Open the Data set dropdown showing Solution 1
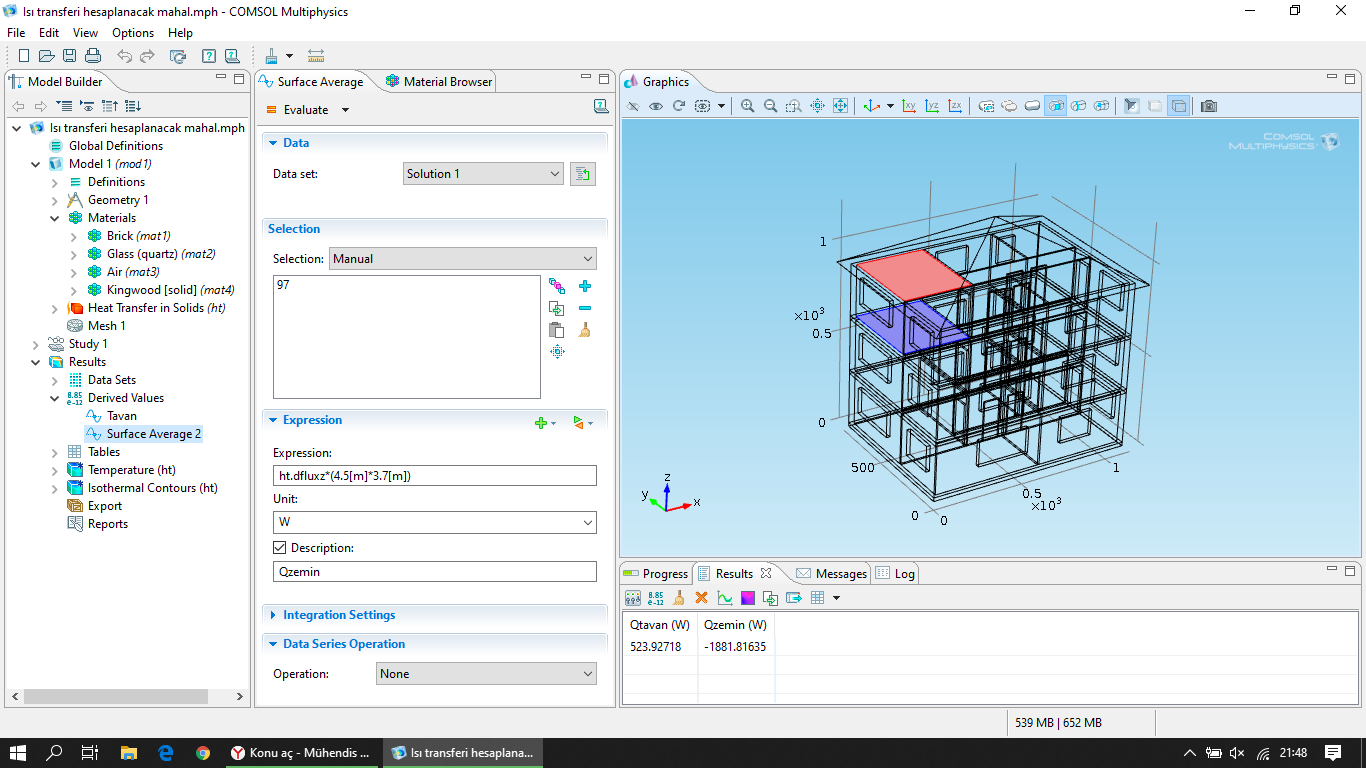The height and width of the screenshot is (768, 1366). point(484,174)
